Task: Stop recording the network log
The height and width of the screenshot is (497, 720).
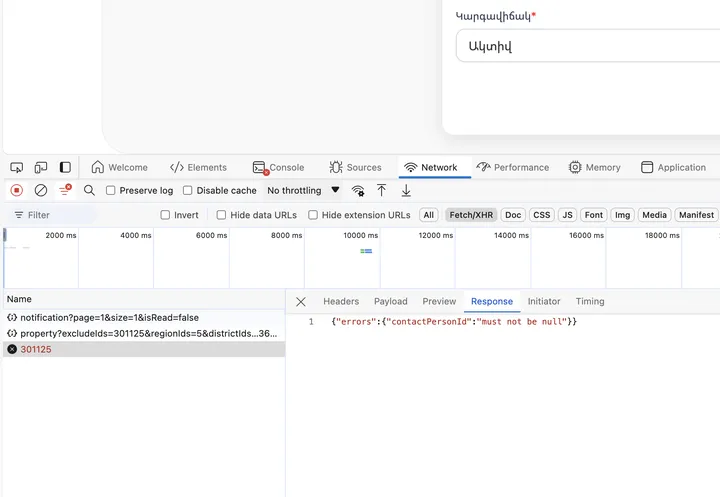Action: 17,190
